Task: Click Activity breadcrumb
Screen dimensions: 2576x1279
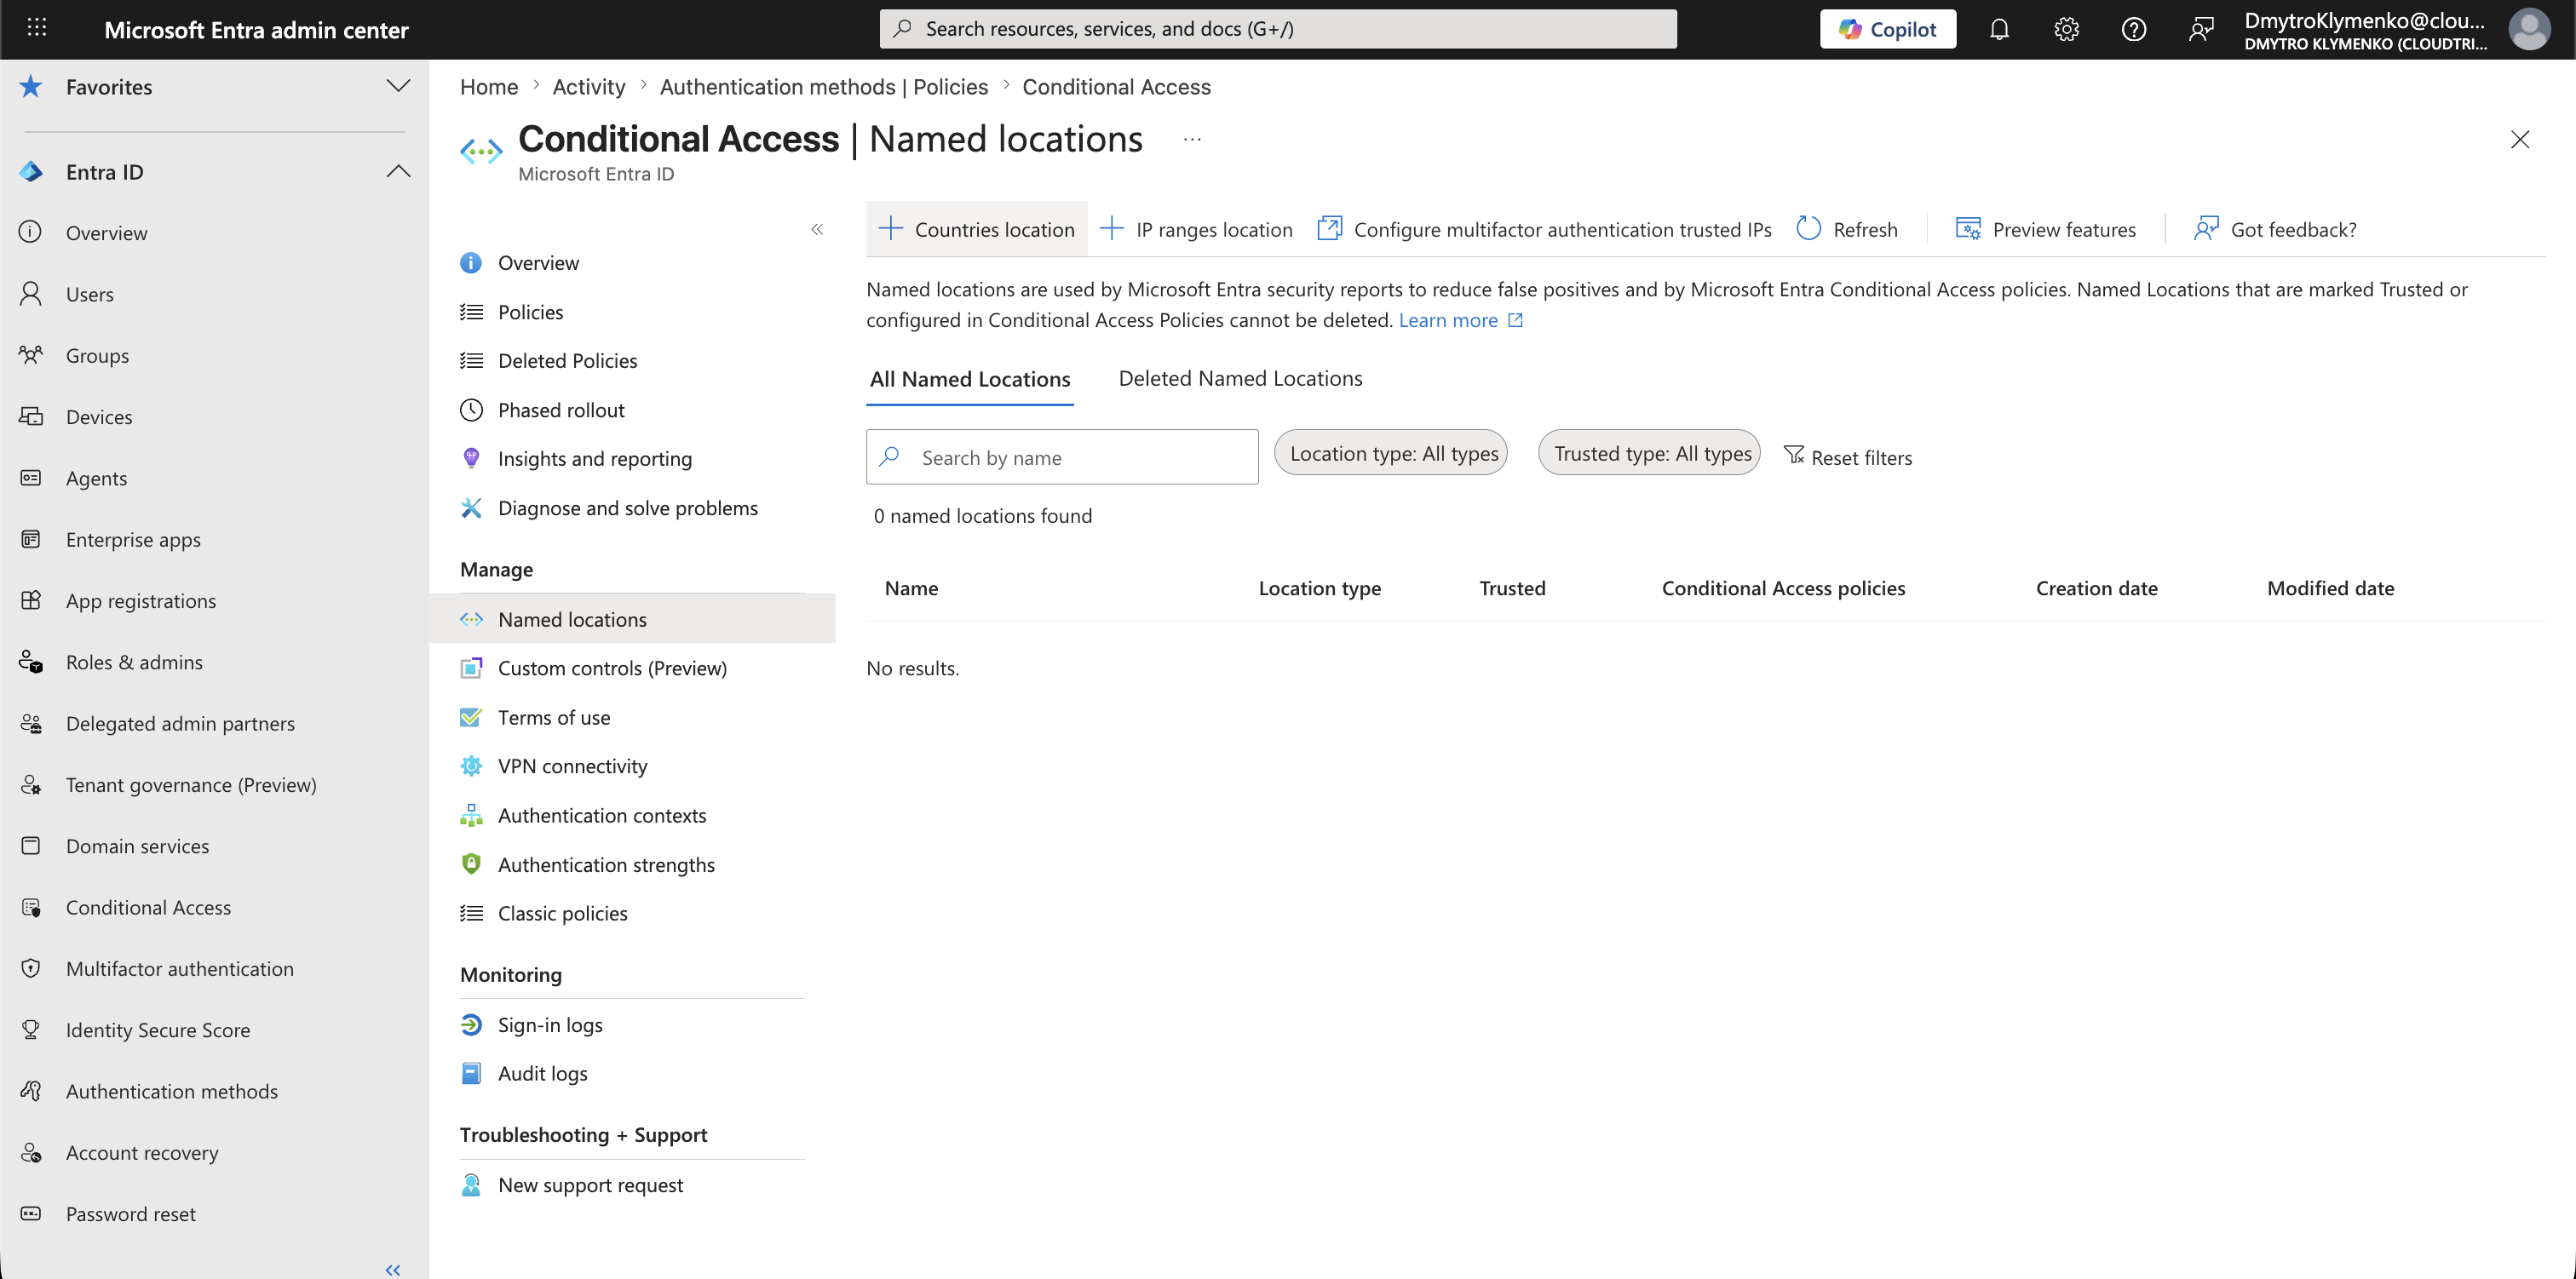Action: pos(589,87)
